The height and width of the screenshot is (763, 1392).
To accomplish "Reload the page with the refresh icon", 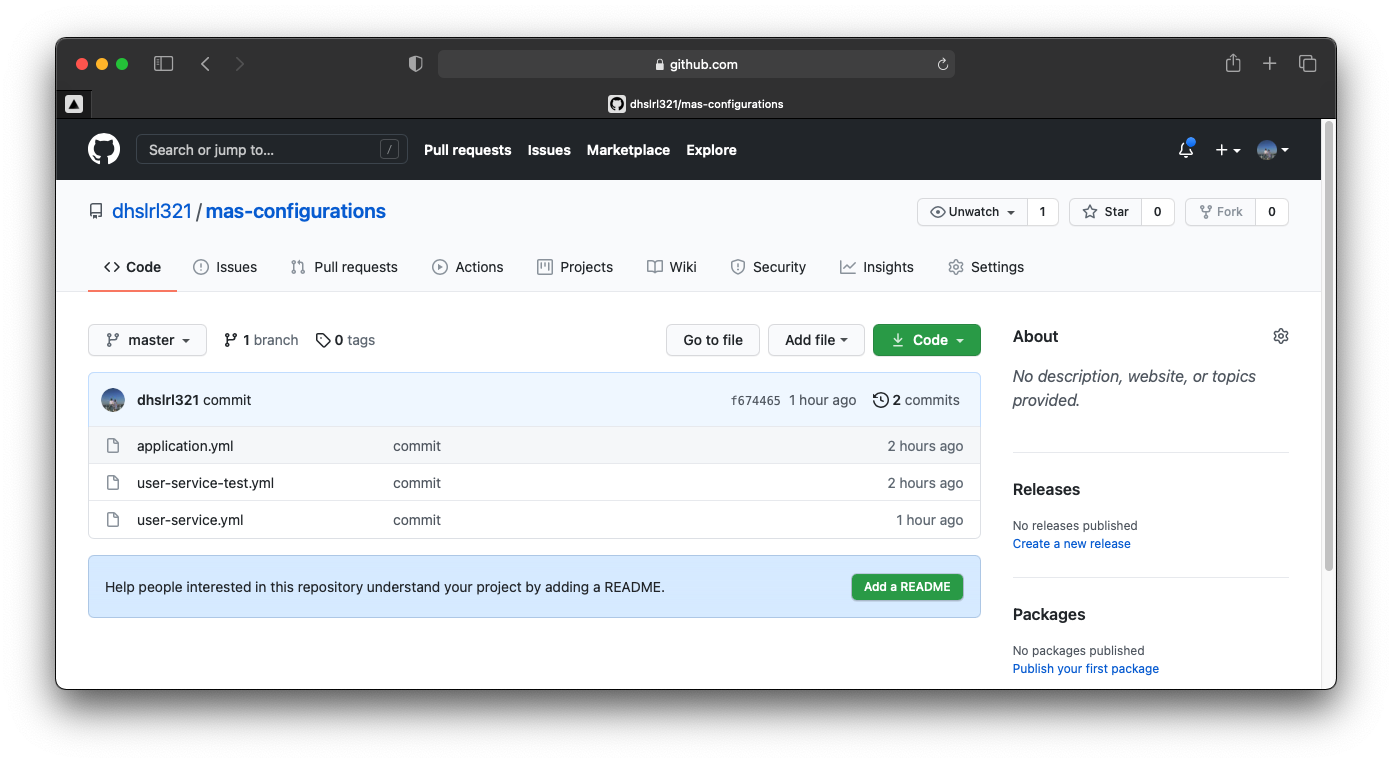I will coord(942,64).
